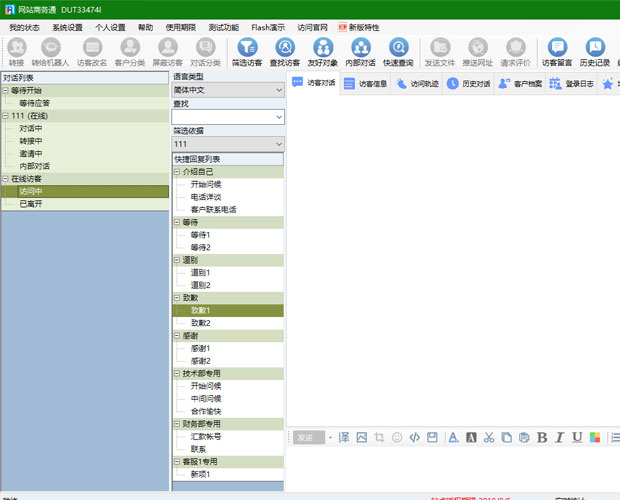Select the 开始问候 quick reply
Viewport: 620px width, 500px height.
[205, 185]
